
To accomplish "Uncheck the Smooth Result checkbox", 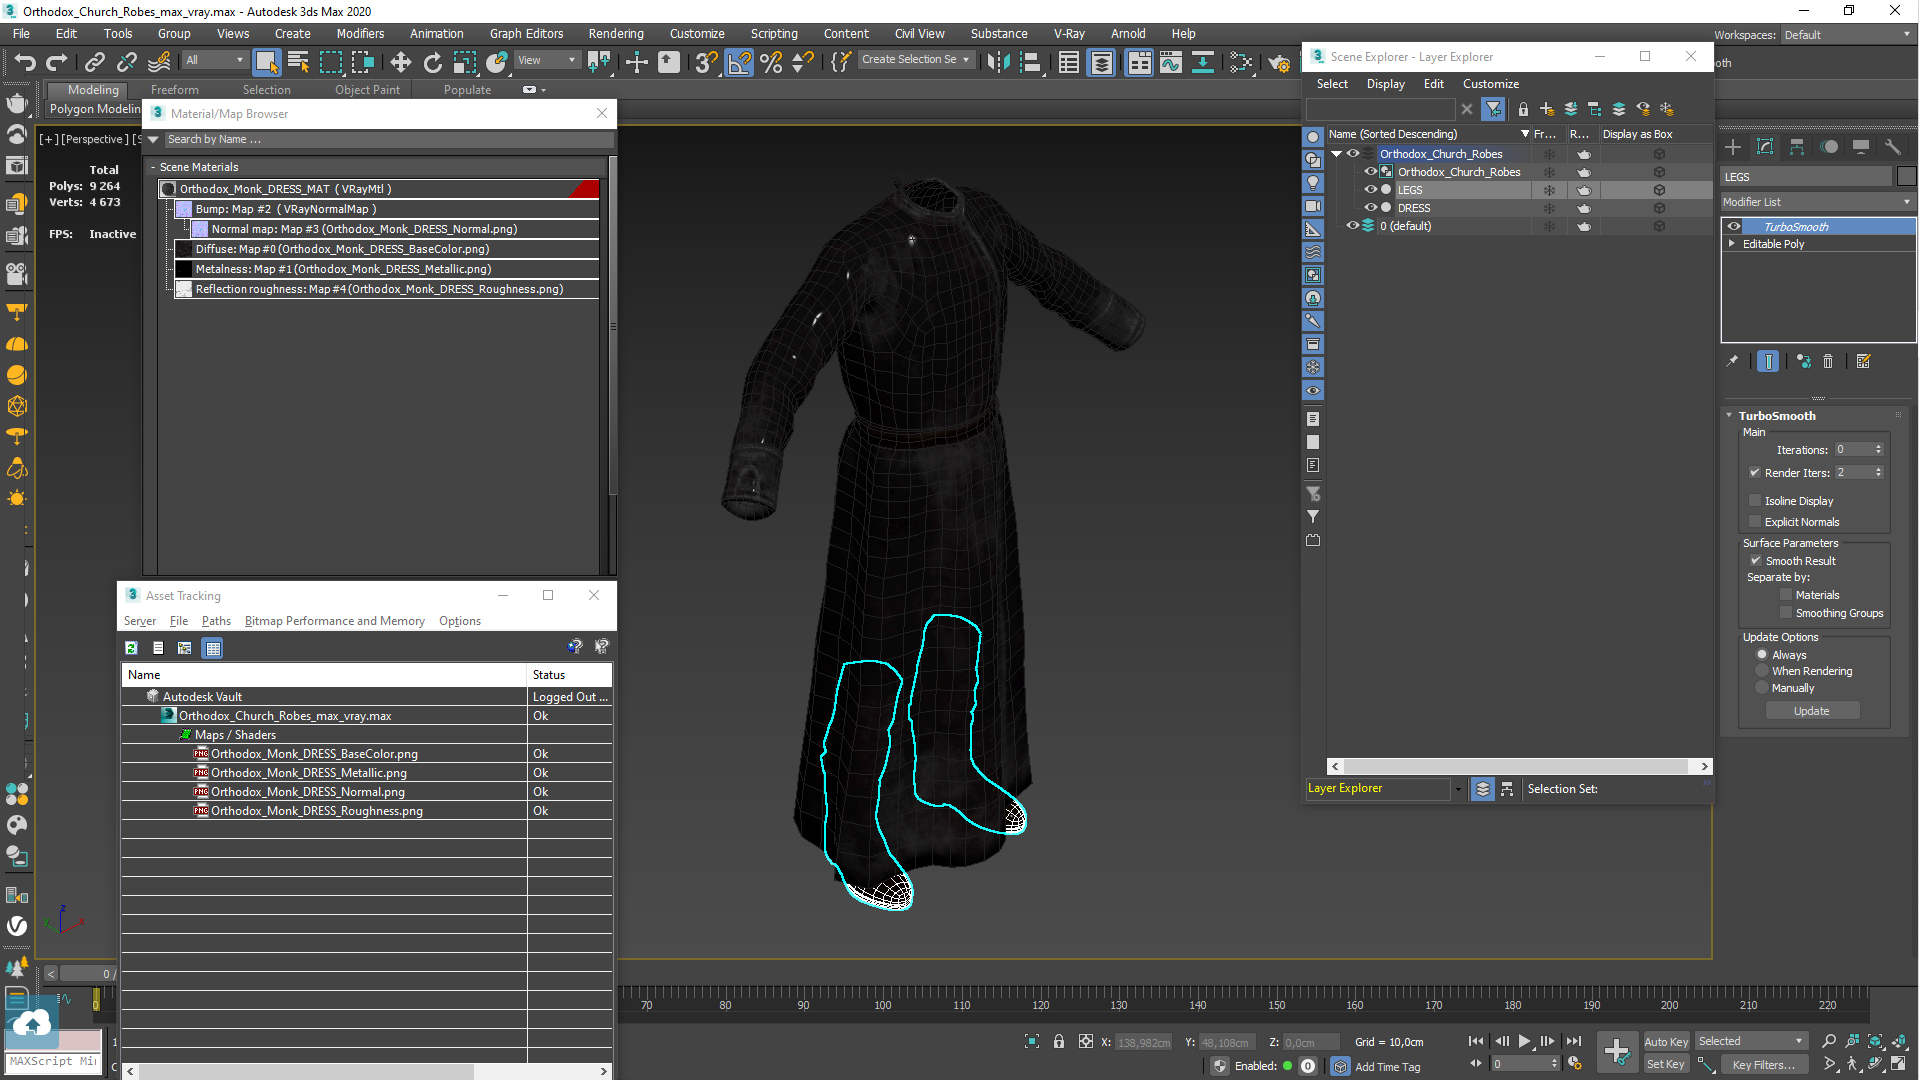I will [x=1755, y=561].
